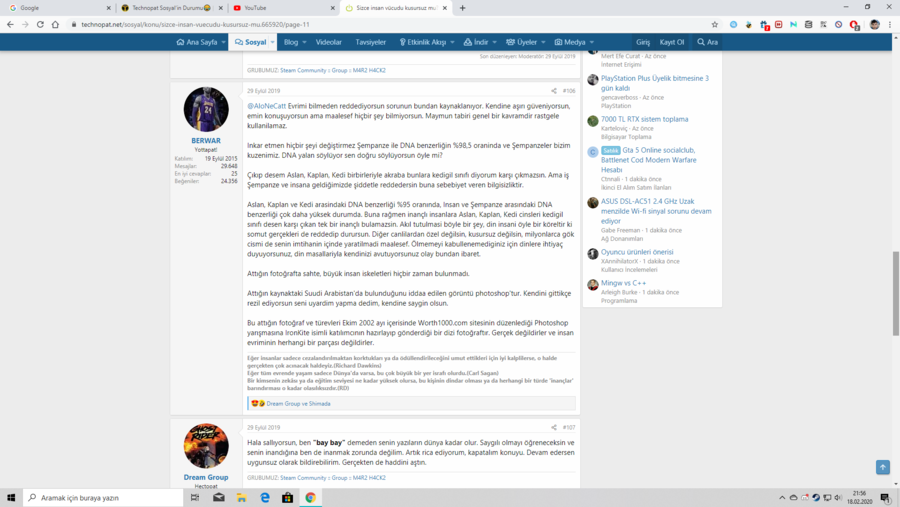Viewport: 900px width, 507px height.
Task: Click the page's vertical scrollbar thumb
Action: coord(895,293)
